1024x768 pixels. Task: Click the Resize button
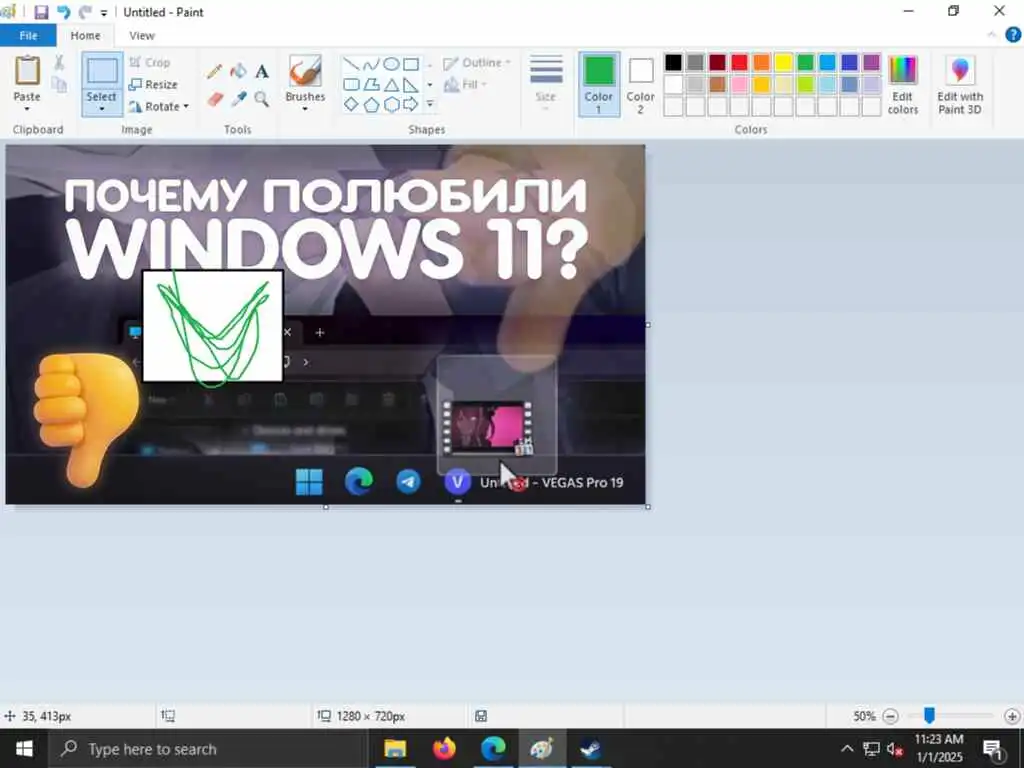click(153, 84)
